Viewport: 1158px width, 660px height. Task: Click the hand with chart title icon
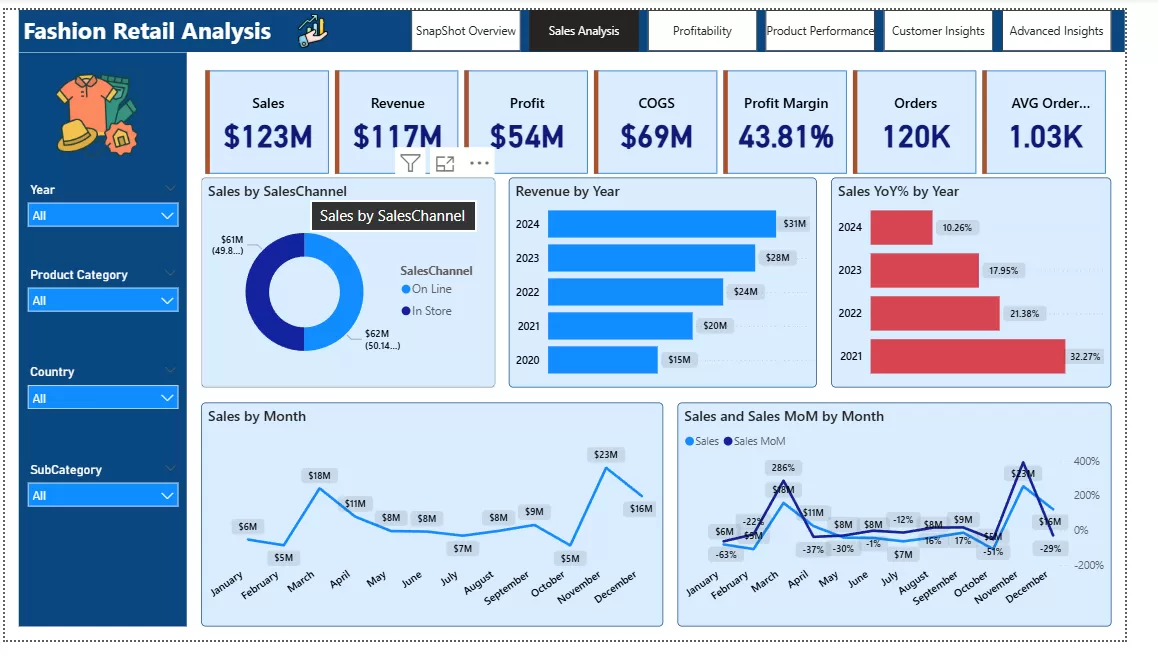(313, 31)
